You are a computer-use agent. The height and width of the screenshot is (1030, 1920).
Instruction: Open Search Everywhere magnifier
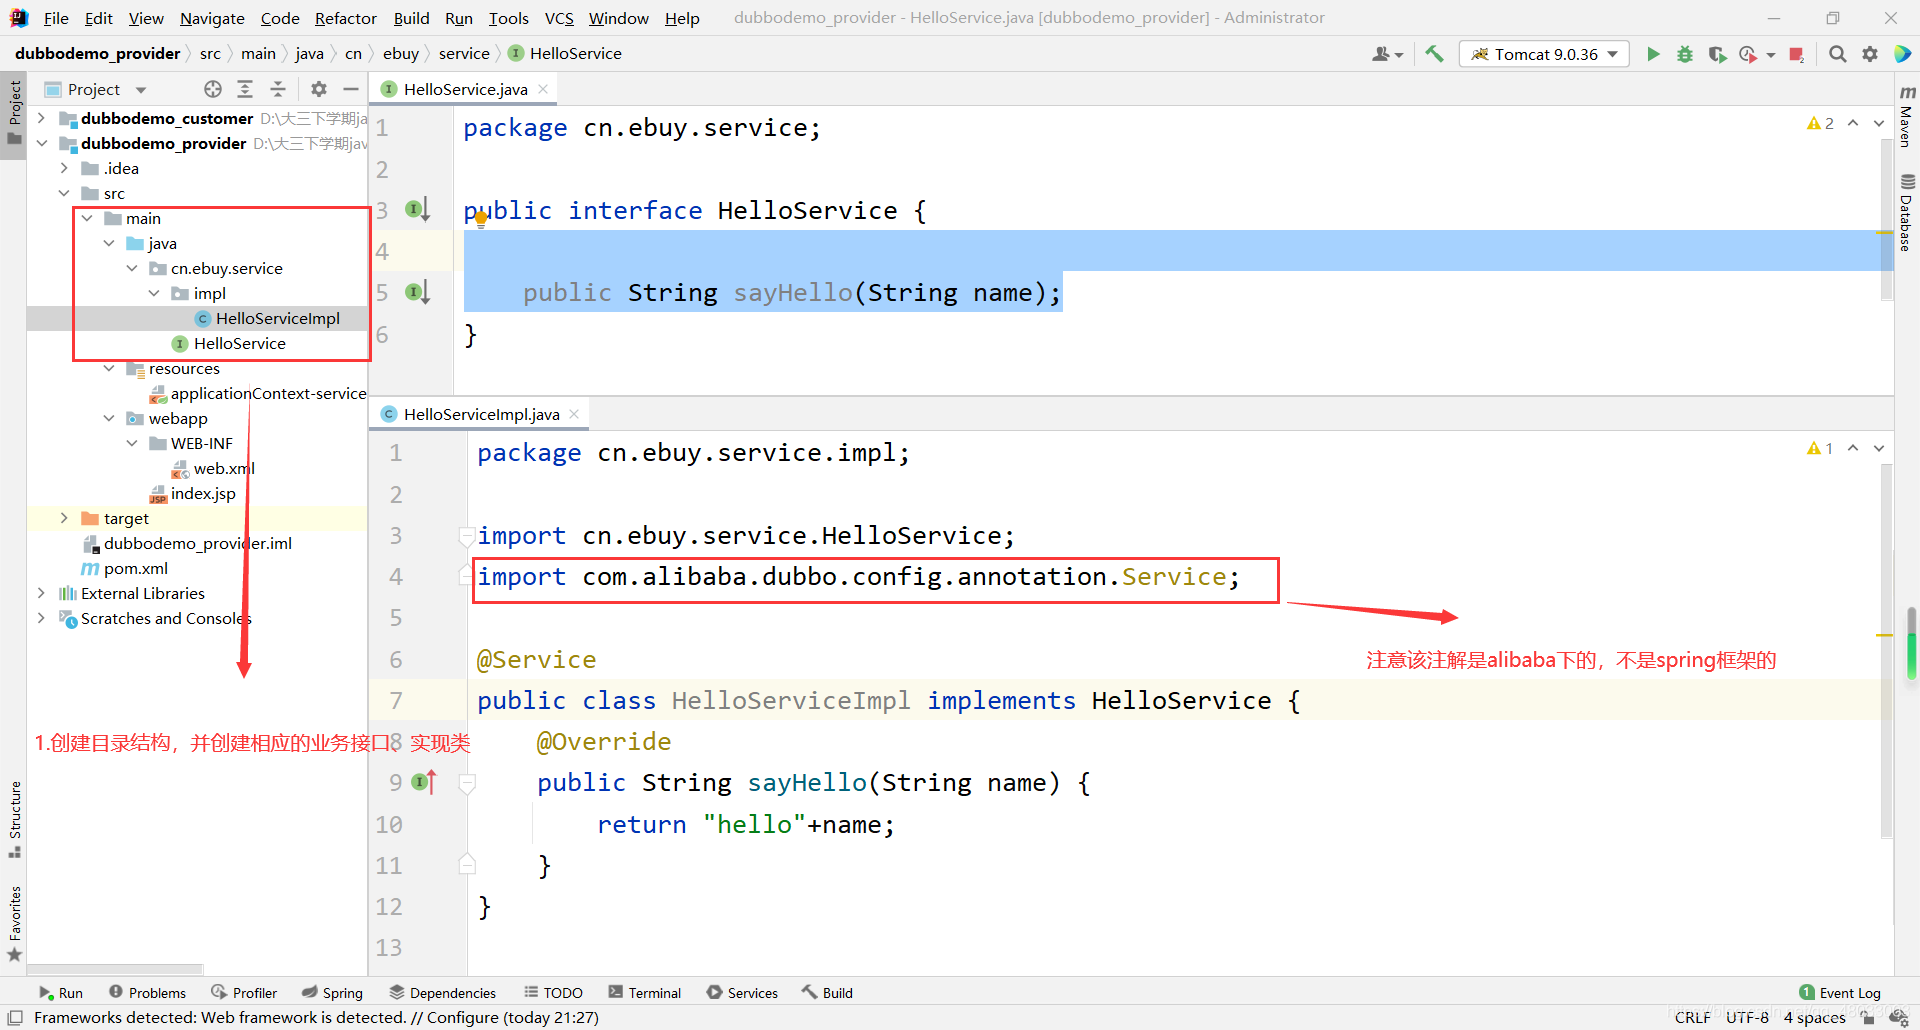[x=1838, y=54]
